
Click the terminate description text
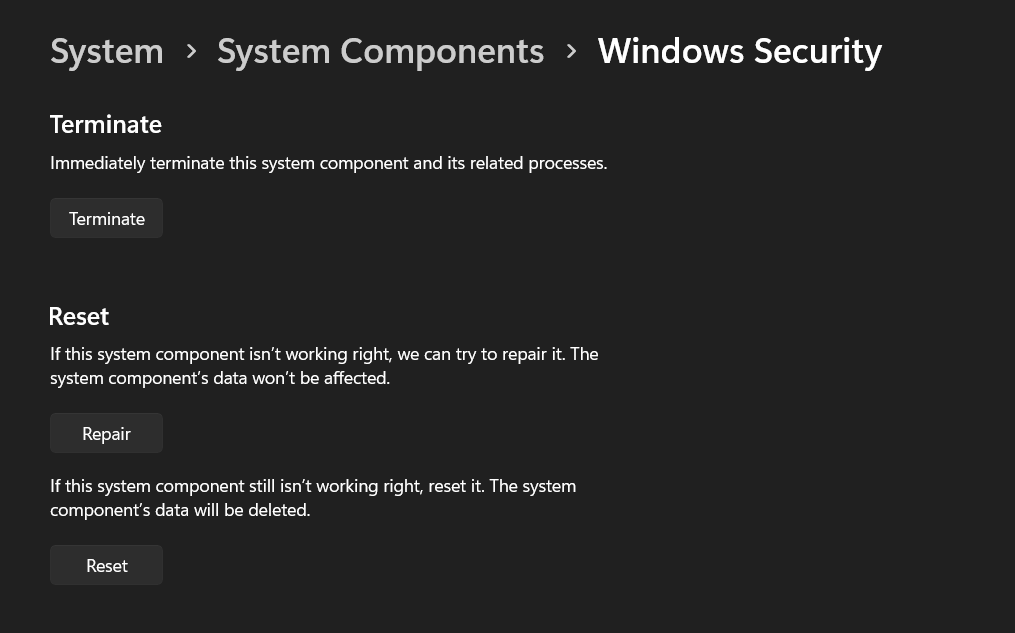click(328, 162)
